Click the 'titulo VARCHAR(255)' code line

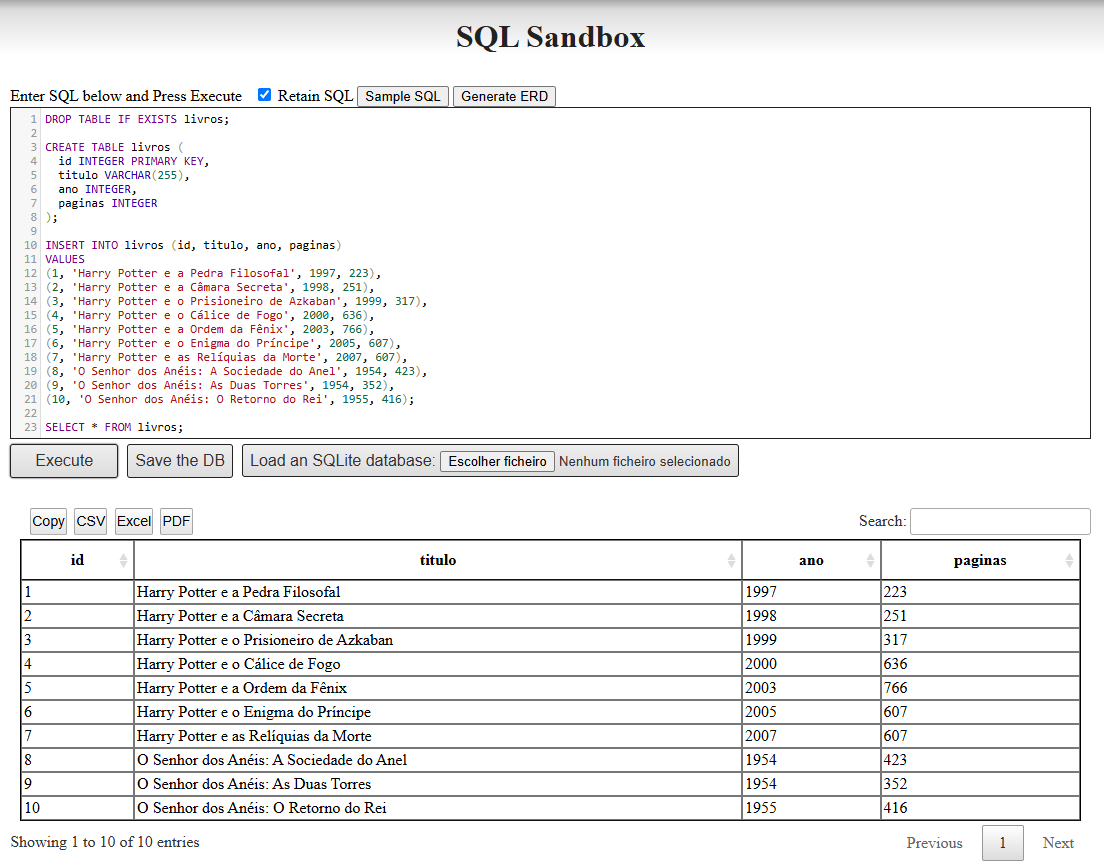(124, 175)
